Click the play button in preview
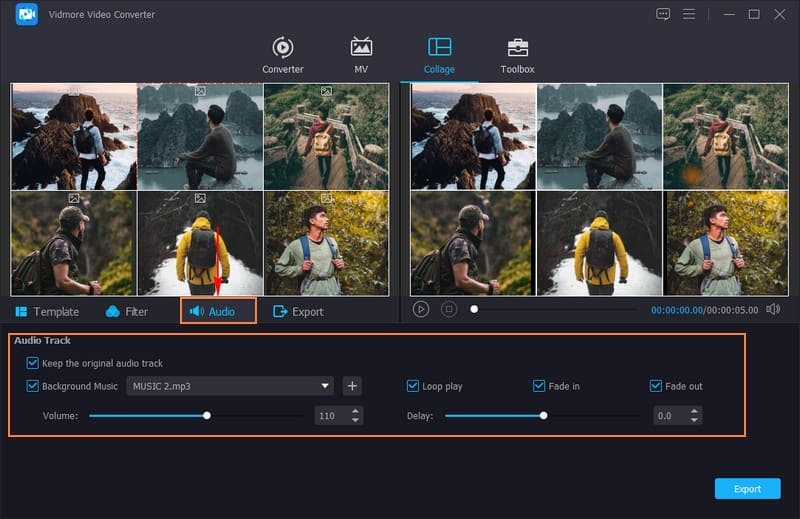The image size is (800, 519). [x=421, y=310]
